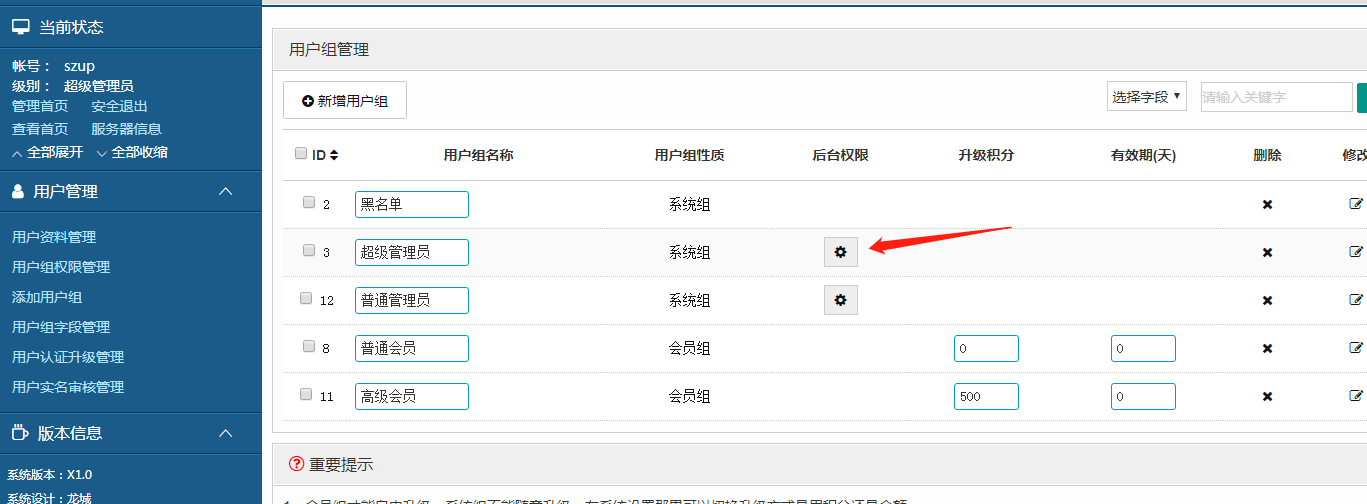Image resolution: width=1367 pixels, height=504 pixels.
Task: Click 升级积分 field showing 500
Action: [985, 396]
